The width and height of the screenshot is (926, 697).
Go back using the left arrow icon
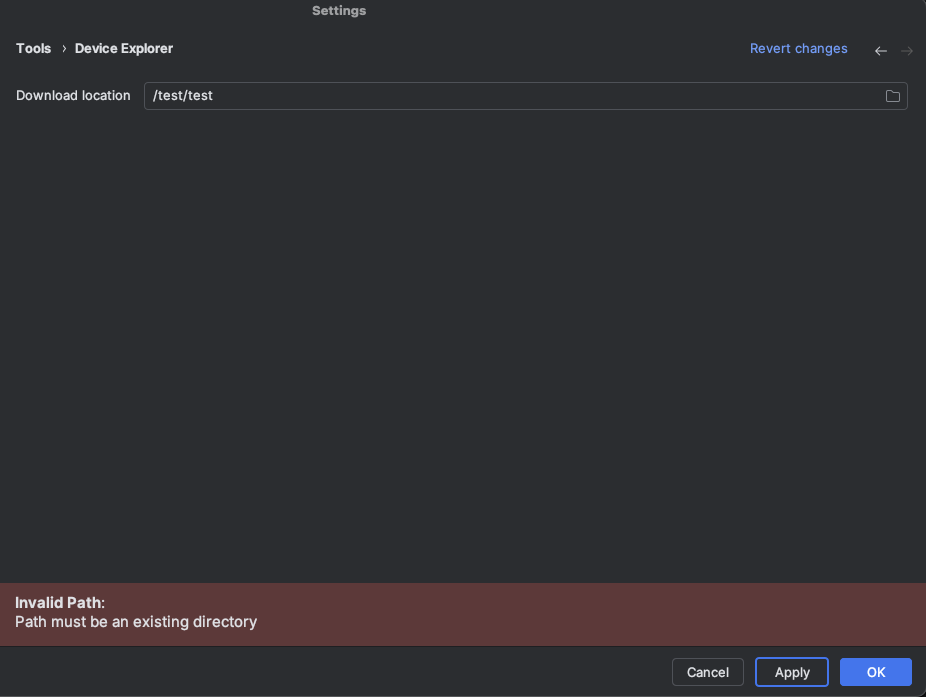tap(881, 51)
